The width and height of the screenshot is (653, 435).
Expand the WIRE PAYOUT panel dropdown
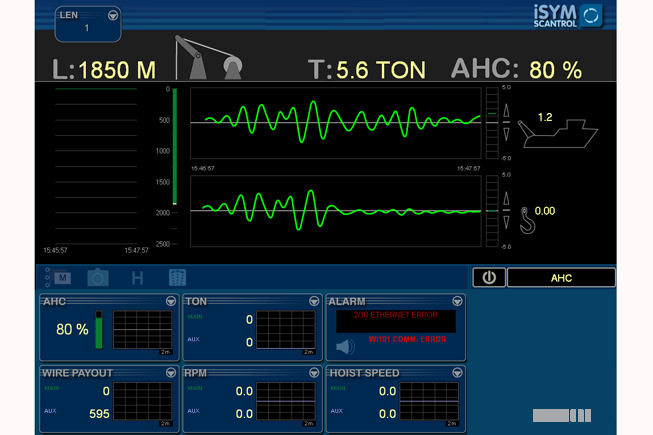171,373
